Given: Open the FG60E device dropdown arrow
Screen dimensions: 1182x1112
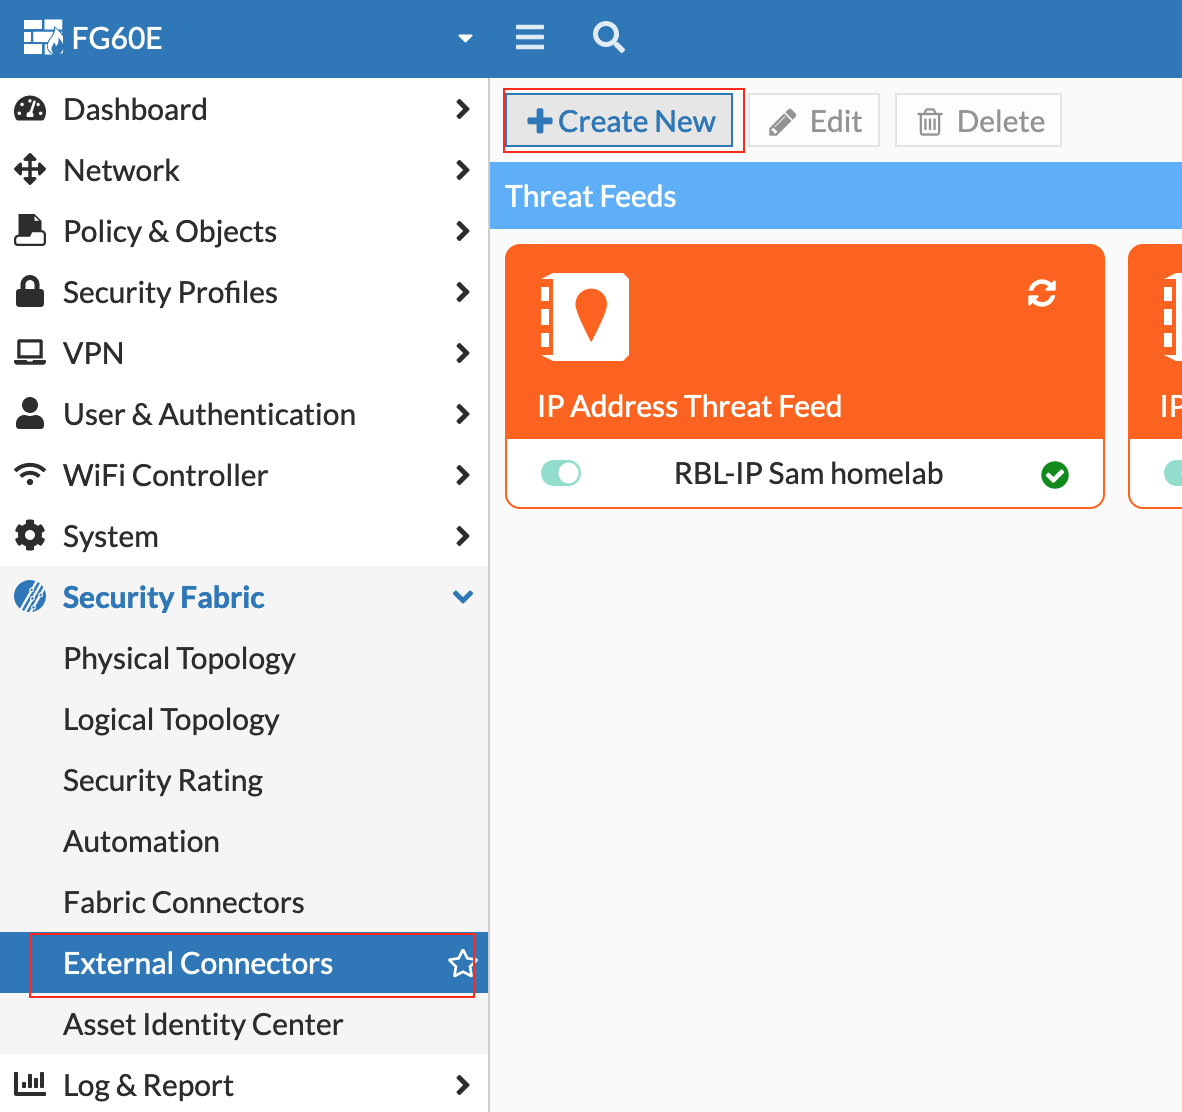Looking at the screenshot, I should (464, 39).
